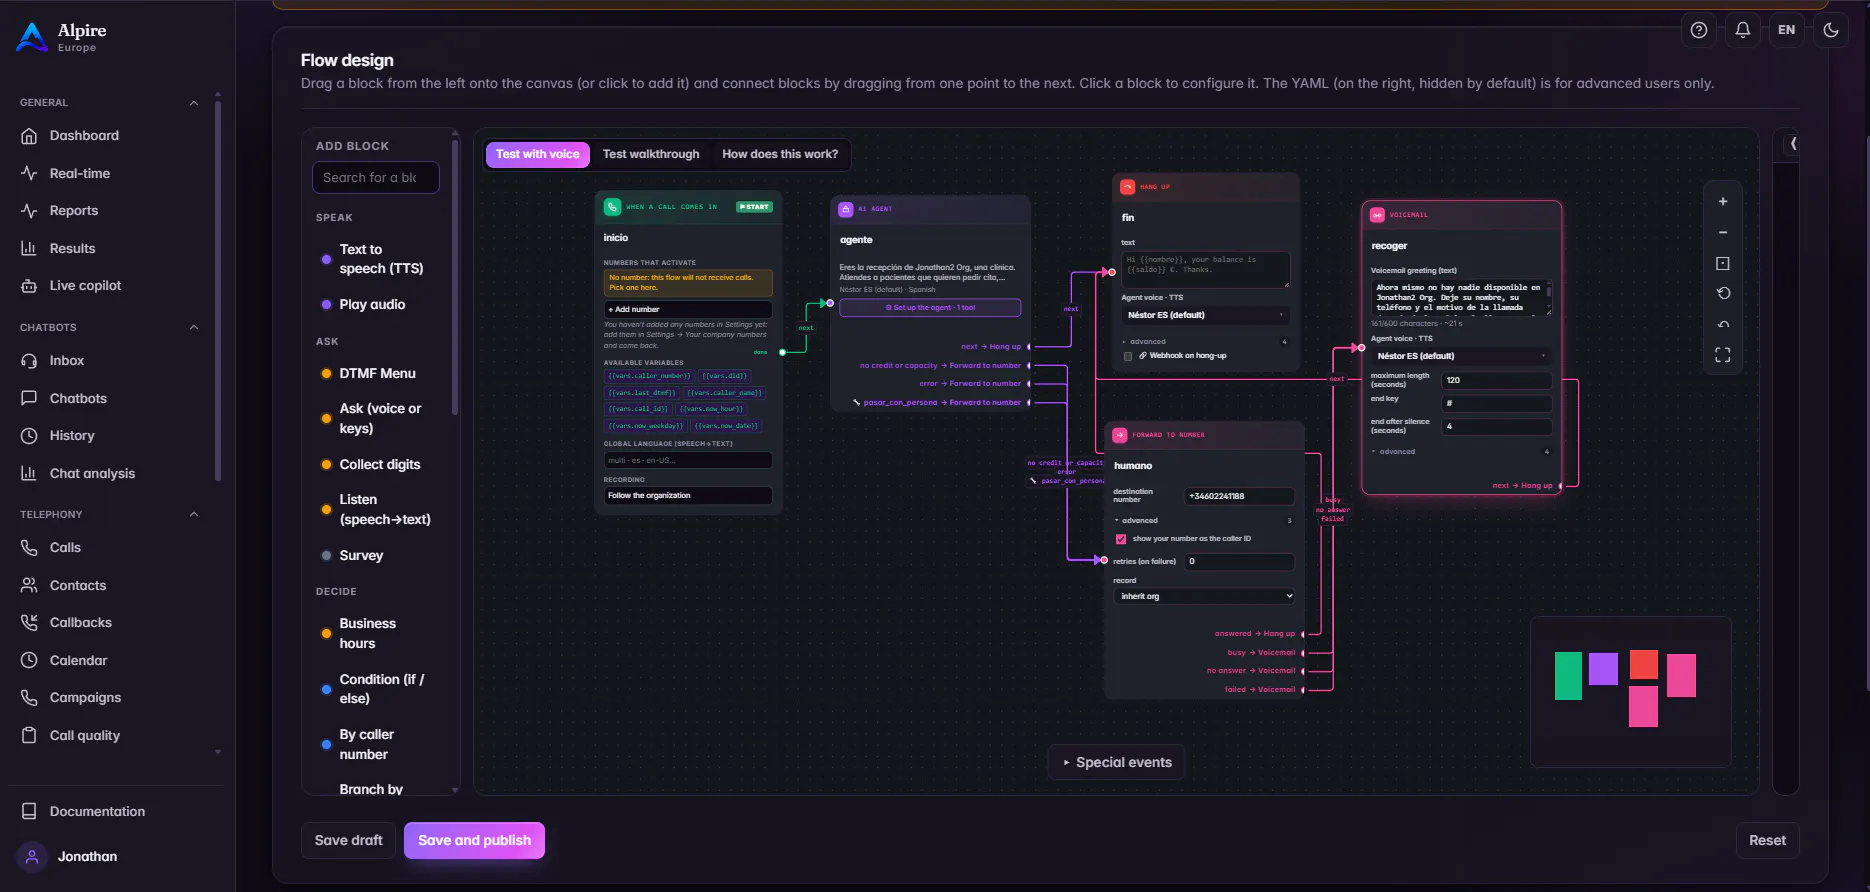
Task: Click the maximum length seconds field
Action: 1497,381
